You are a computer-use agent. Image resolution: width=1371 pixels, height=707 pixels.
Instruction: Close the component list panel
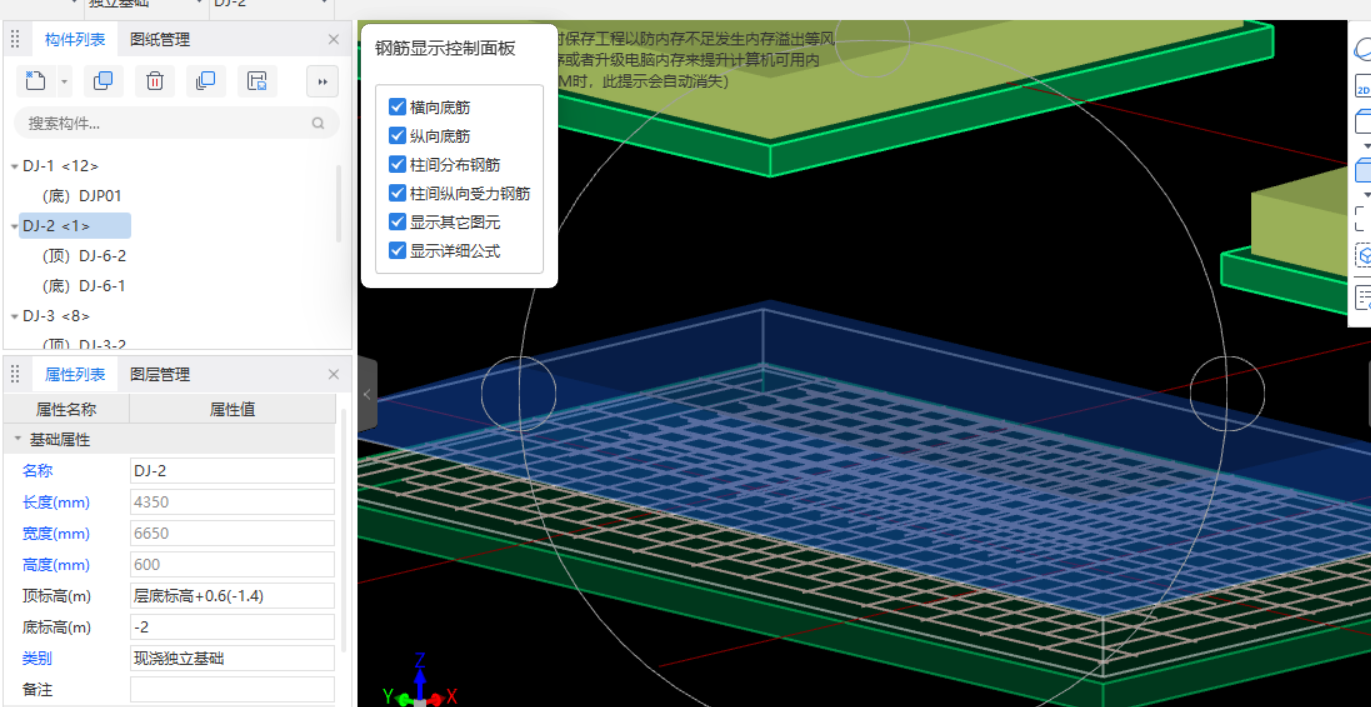(x=334, y=40)
